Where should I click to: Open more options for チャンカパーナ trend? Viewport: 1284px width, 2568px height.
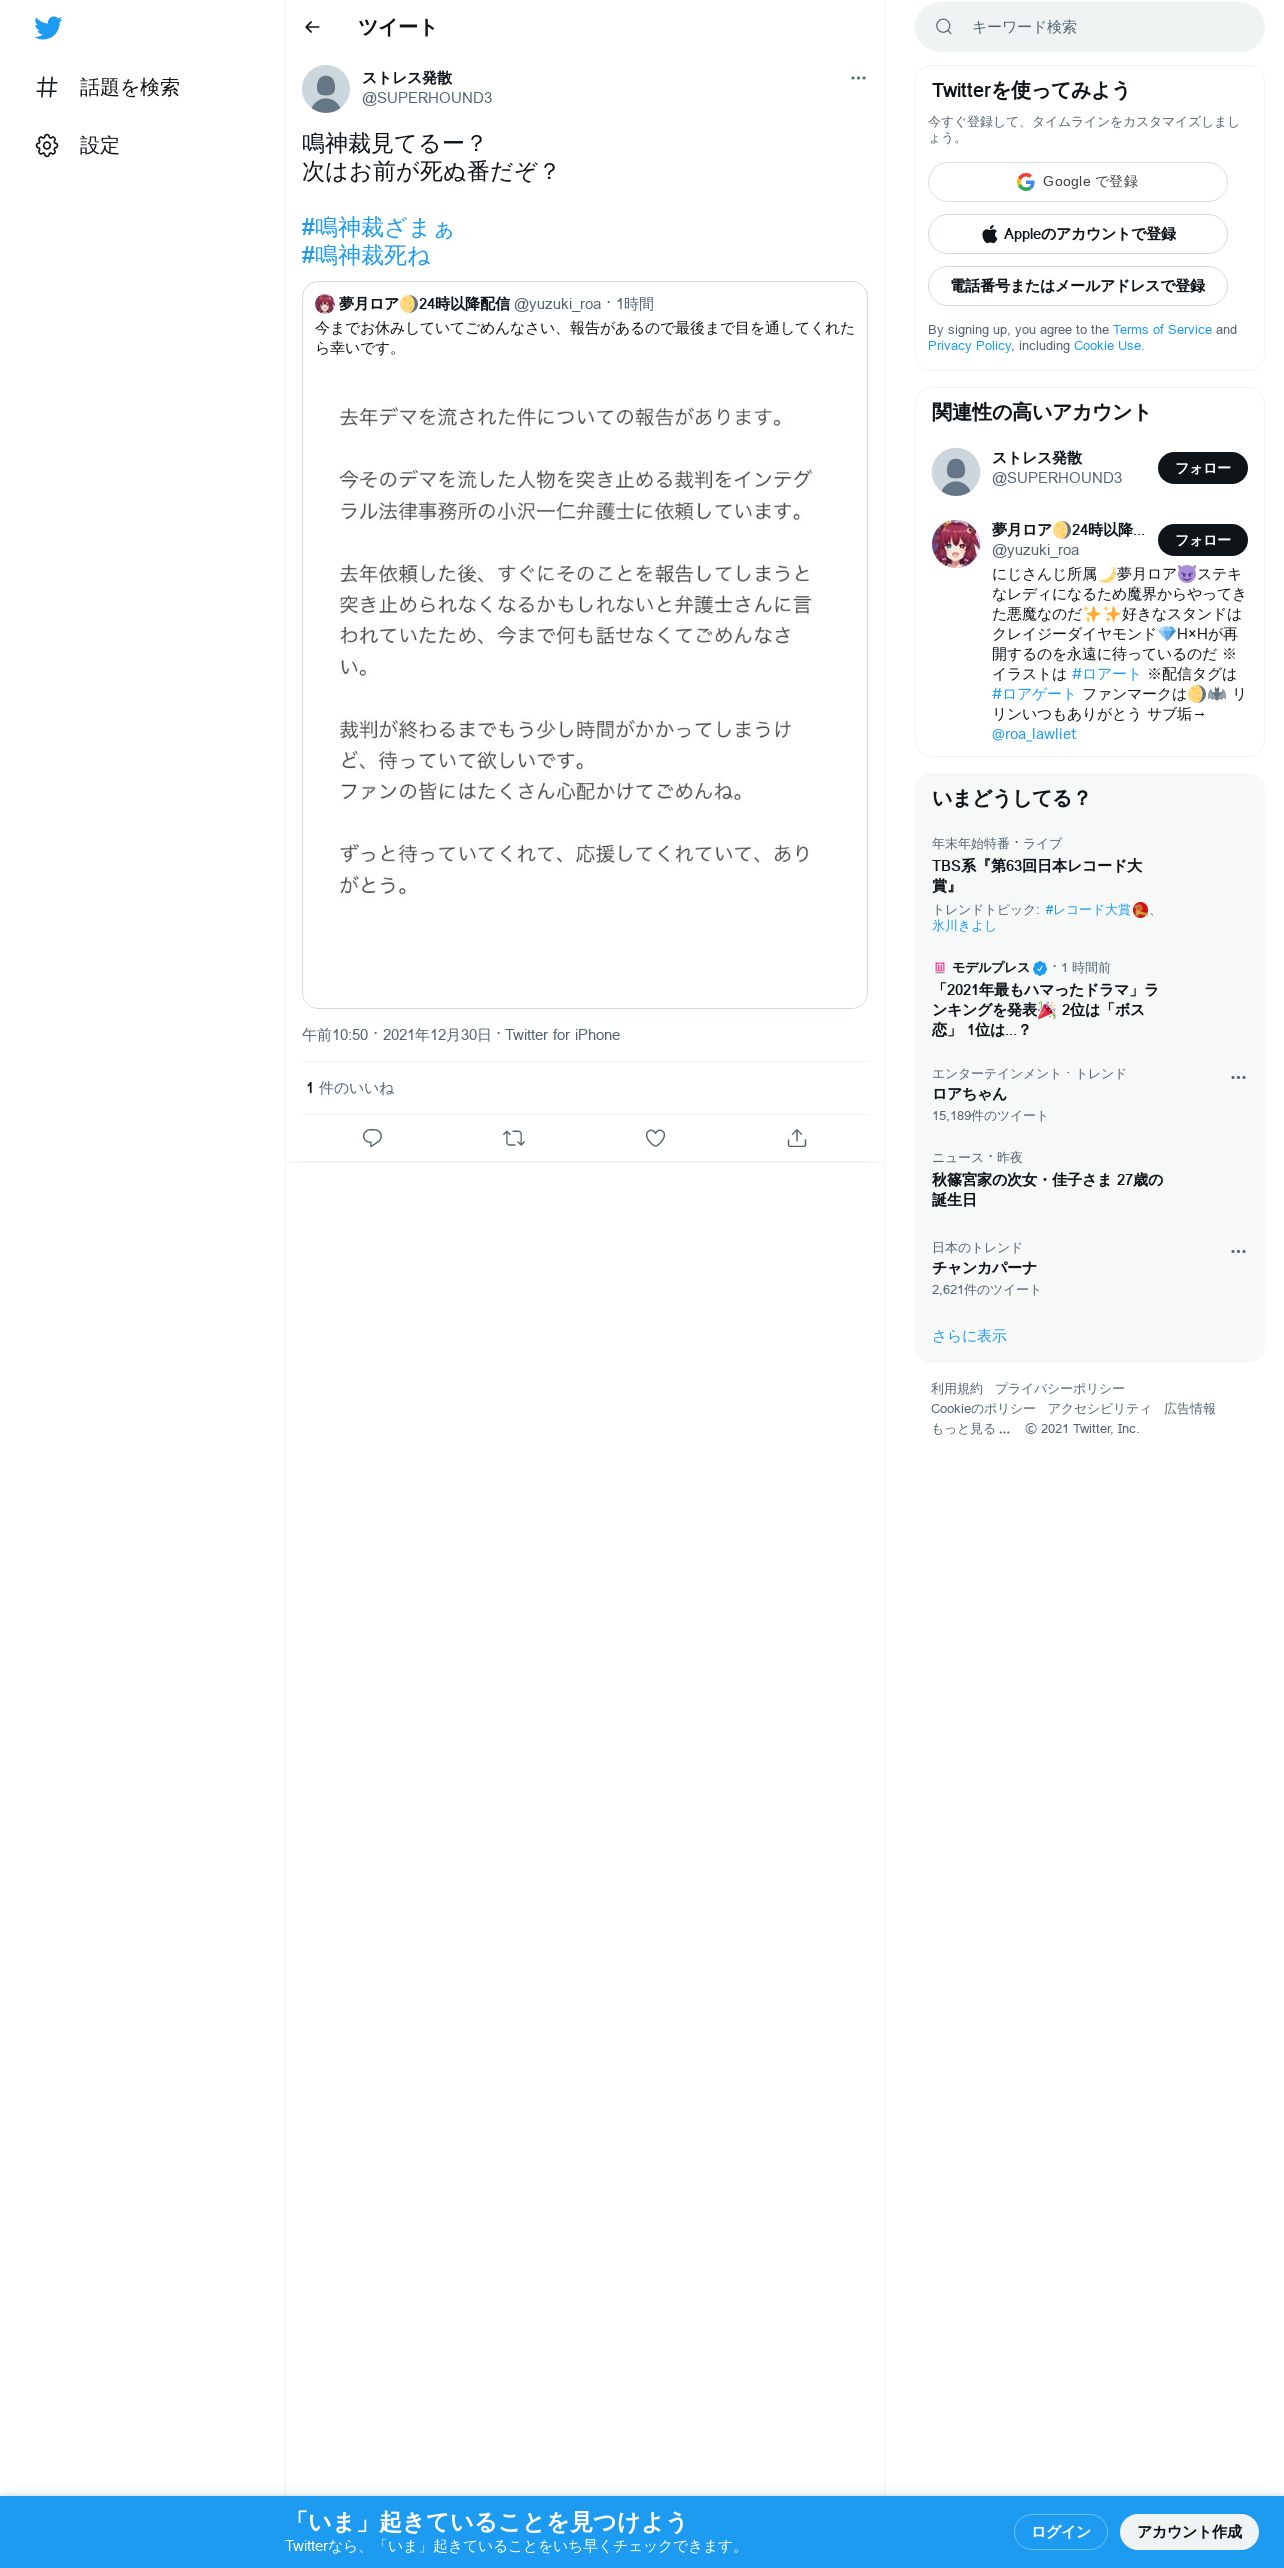click(1238, 1252)
